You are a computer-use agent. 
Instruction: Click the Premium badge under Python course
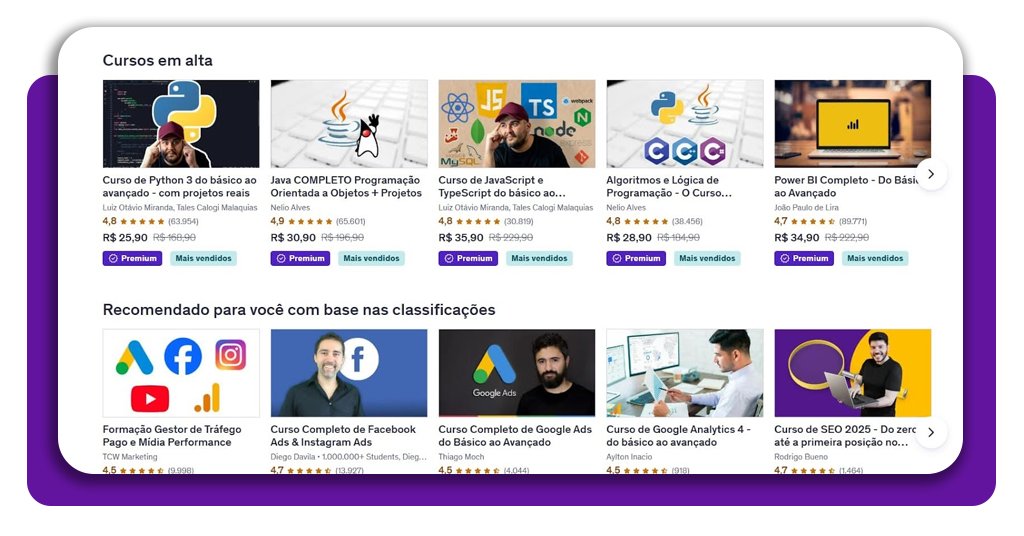coord(133,259)
